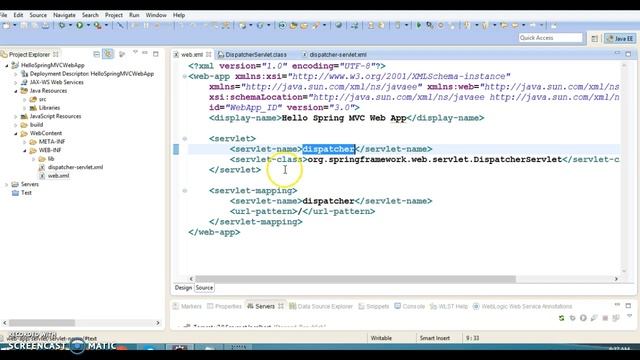Click the Open Type toolbar icon
This screenshot has height=360, width=640.
pyautogui.click(x=293, y=25)
